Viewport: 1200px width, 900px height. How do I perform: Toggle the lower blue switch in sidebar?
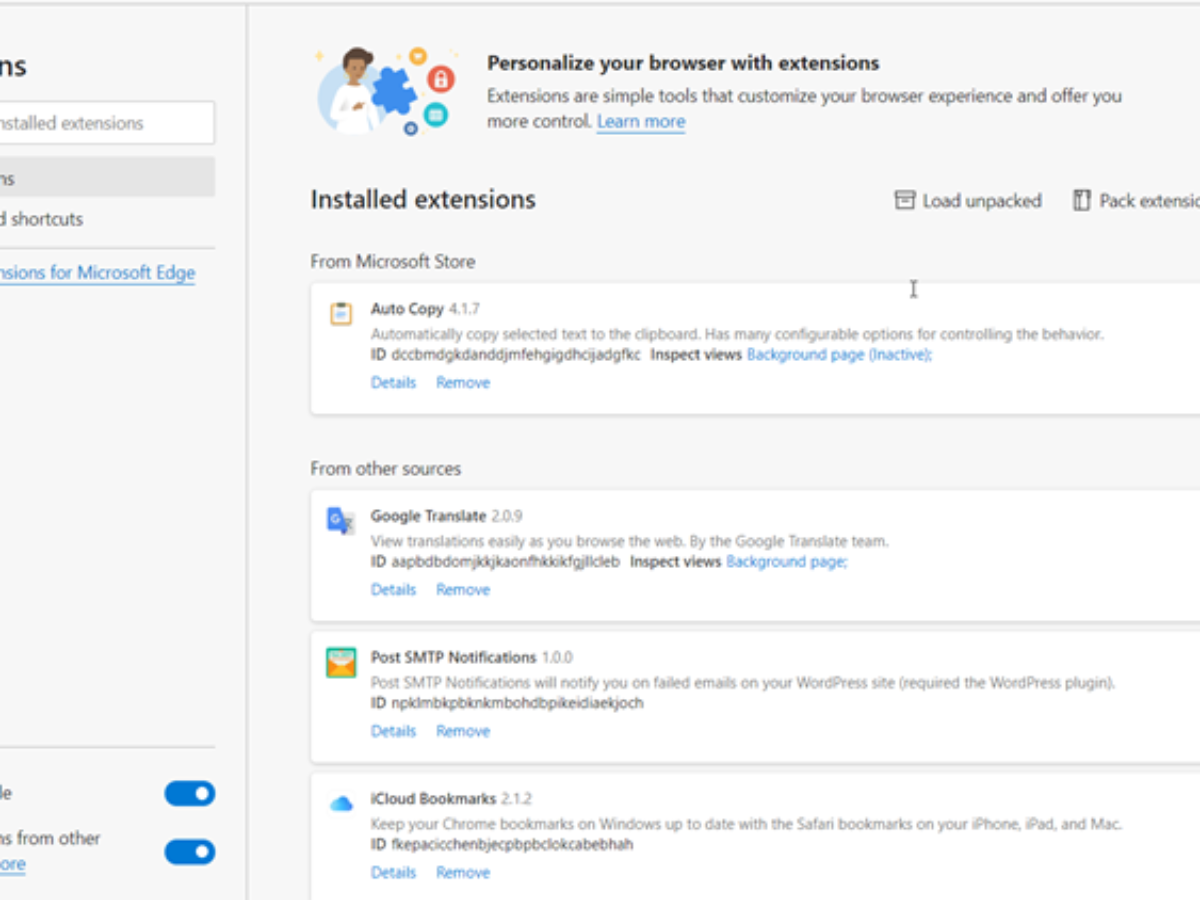pyautogui.click(x=189, y=852)
